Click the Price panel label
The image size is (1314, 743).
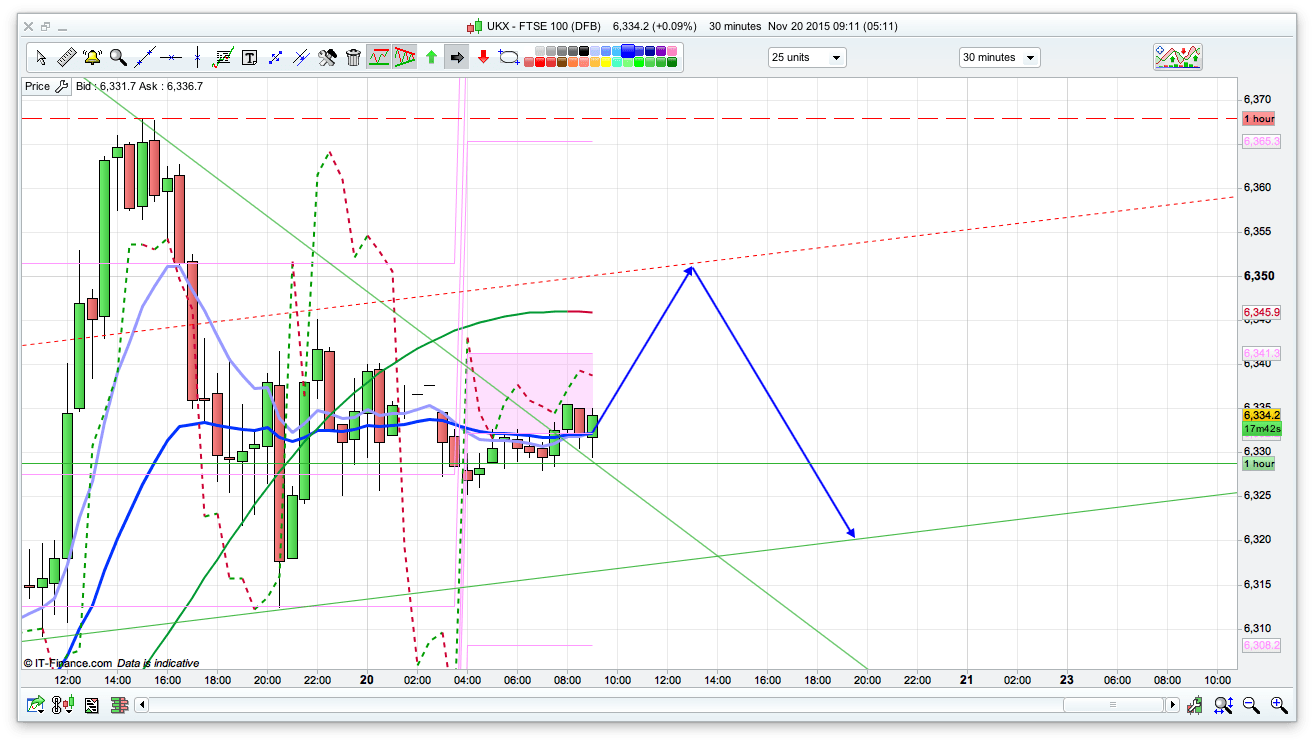click(x=37, y=86)
